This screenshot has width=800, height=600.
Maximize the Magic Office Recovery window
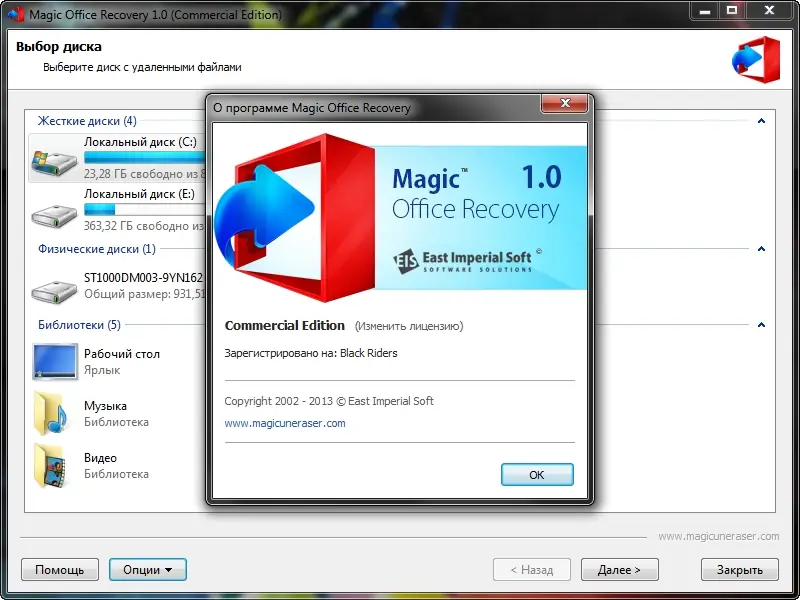tap(732, 11)
